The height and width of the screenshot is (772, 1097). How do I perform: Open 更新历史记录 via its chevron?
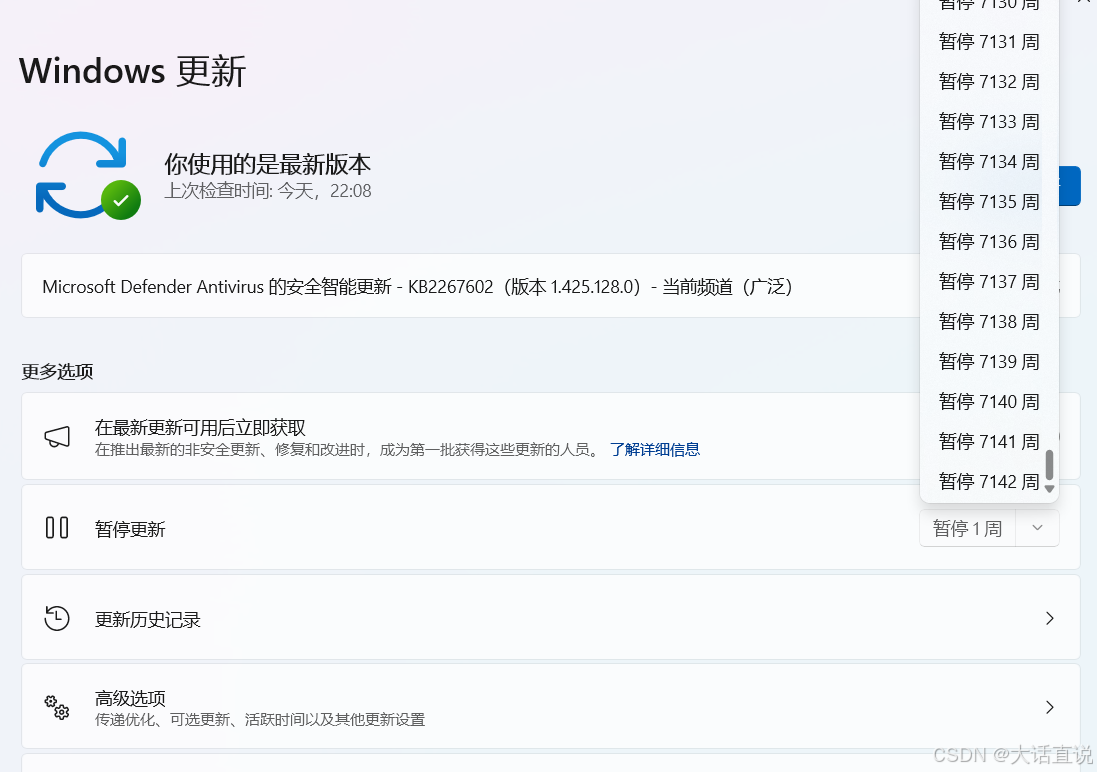point(1049,618)
